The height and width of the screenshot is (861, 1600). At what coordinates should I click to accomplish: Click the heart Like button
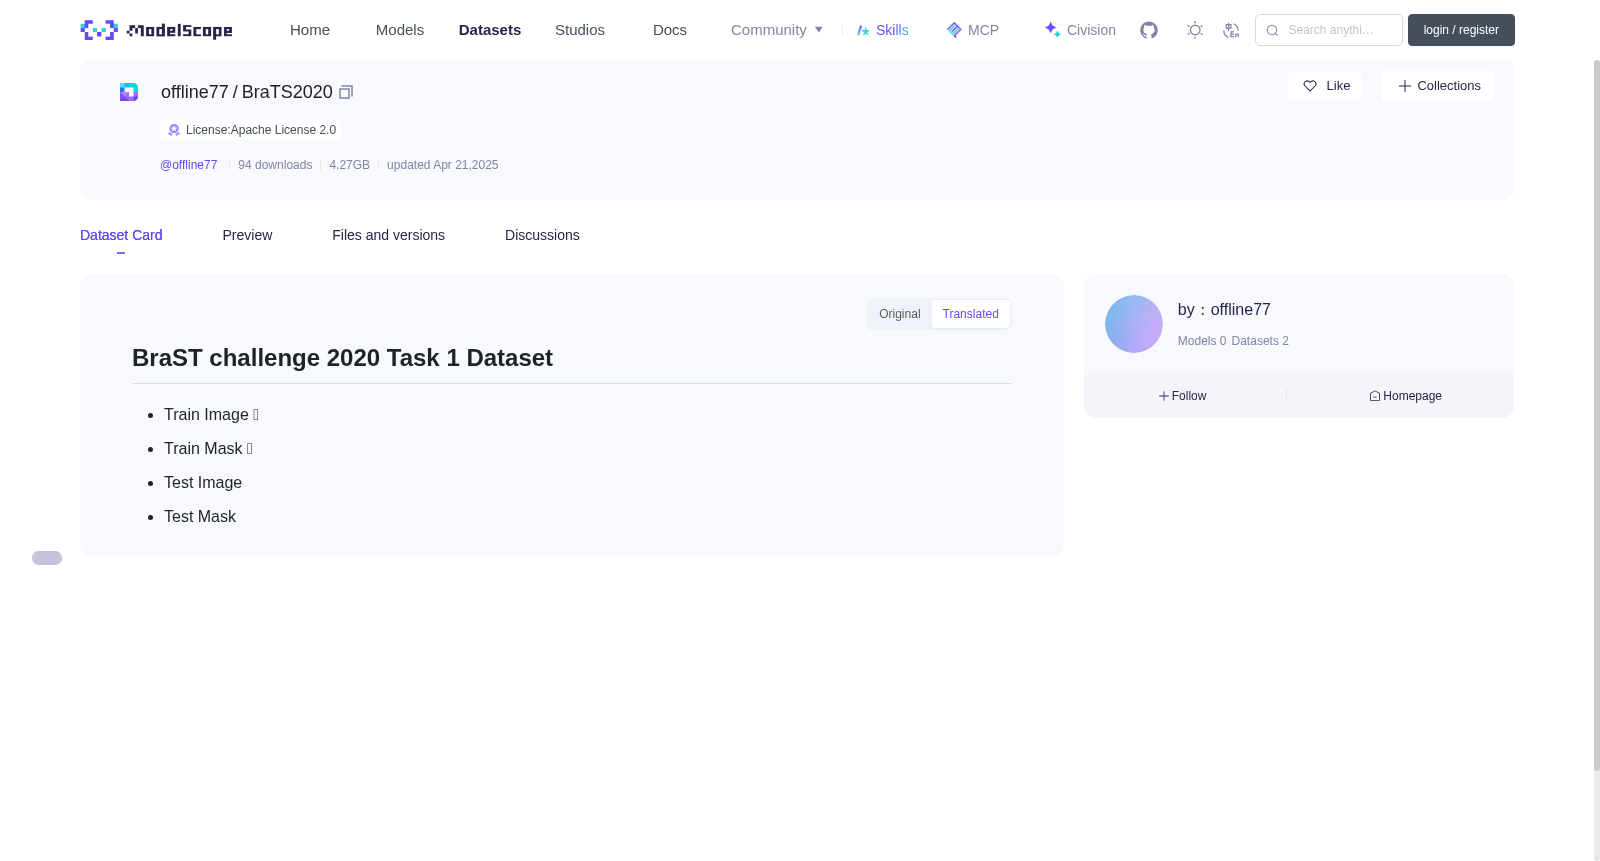[1325, 86]
